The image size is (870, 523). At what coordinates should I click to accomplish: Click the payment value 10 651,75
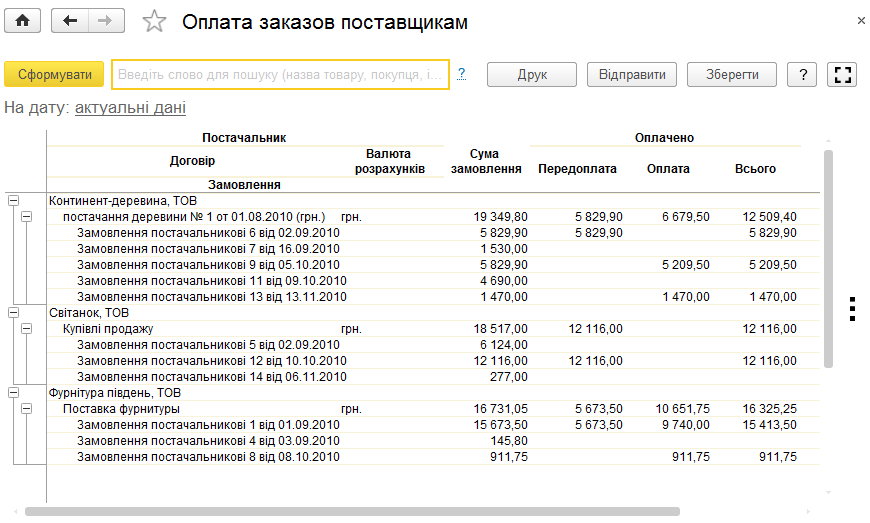(682, 409)
